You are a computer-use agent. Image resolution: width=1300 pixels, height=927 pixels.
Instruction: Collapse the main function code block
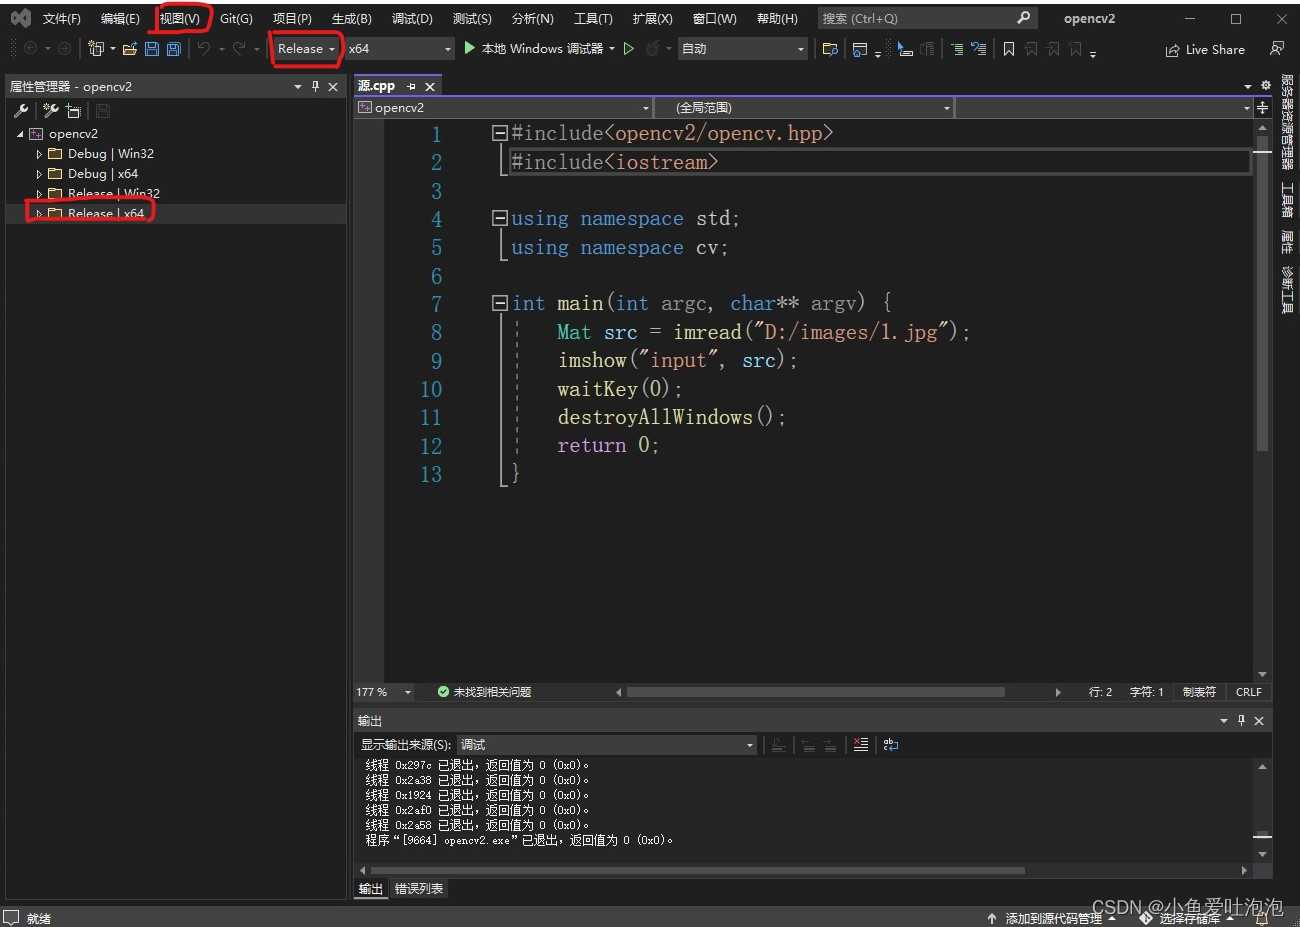(499, 303)
